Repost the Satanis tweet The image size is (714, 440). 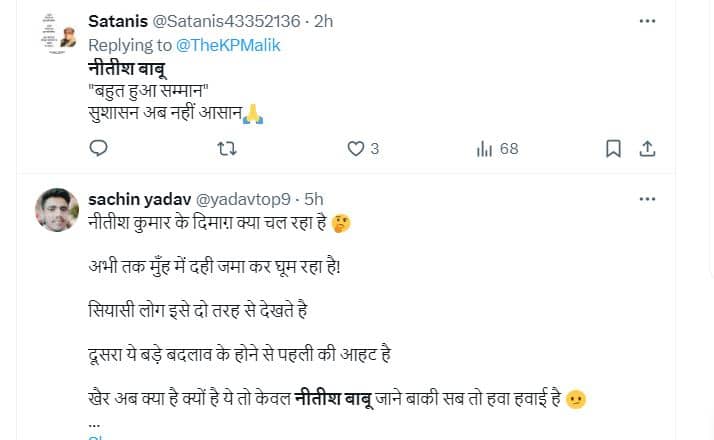pyautogui.click(x=227, y=149)
